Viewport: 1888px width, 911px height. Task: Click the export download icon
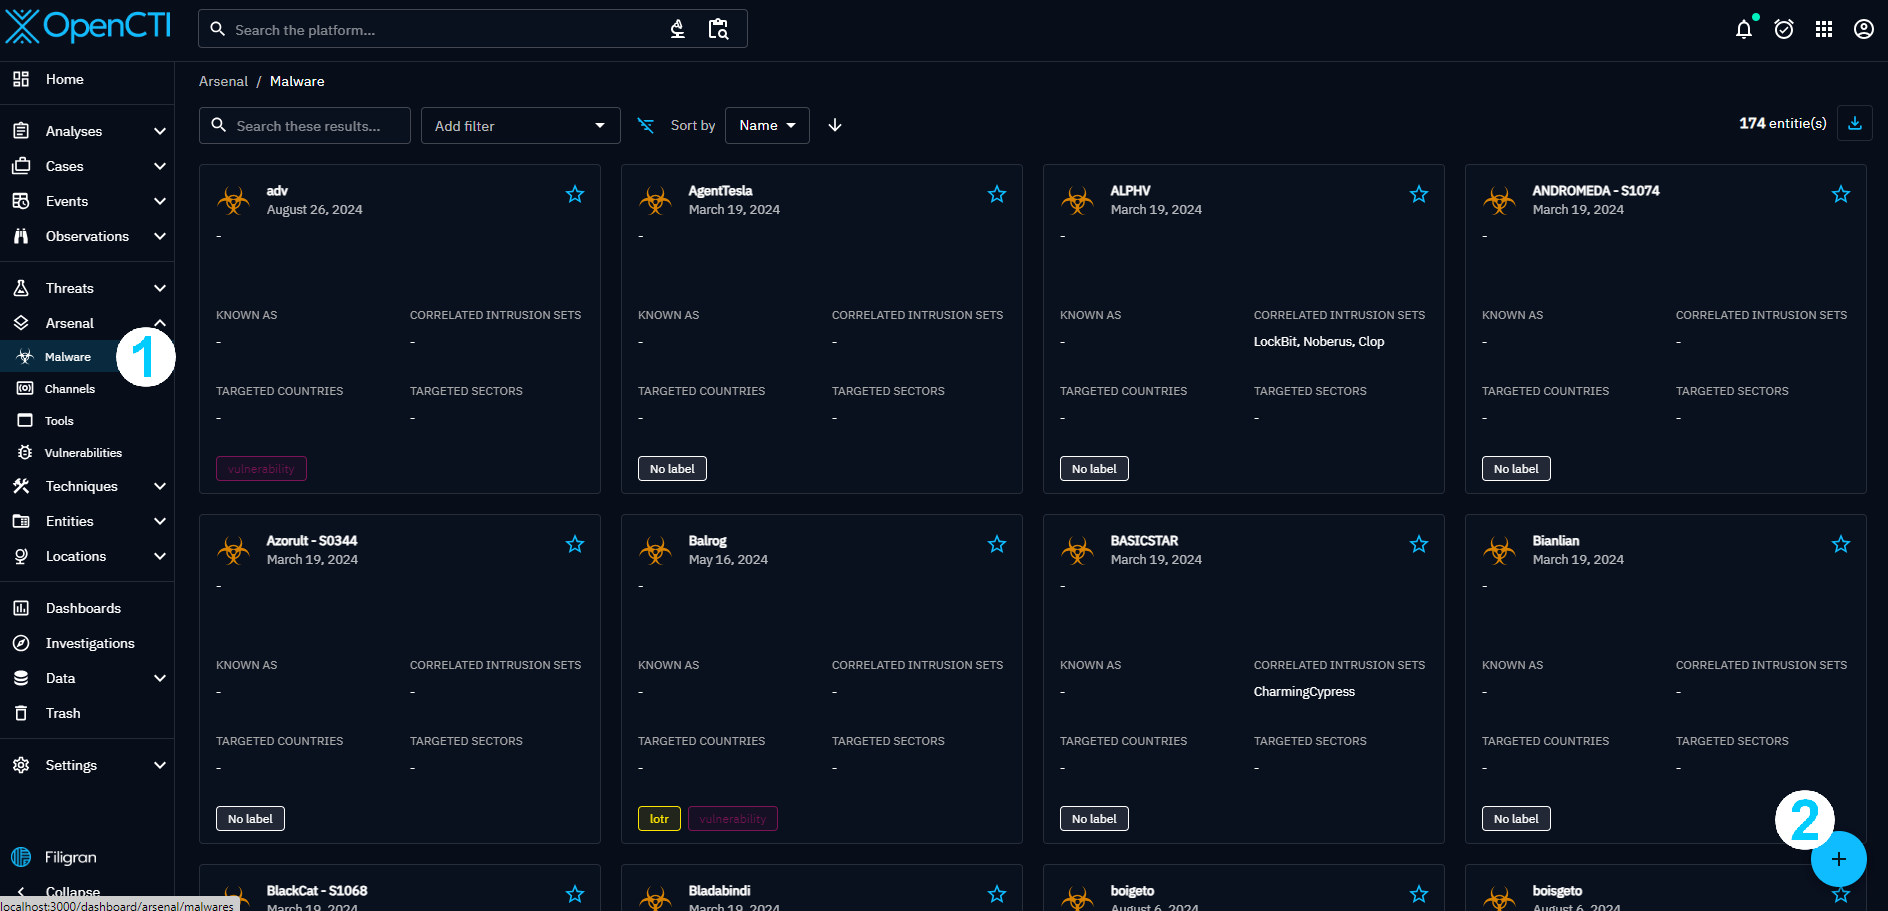point(1855,124)
